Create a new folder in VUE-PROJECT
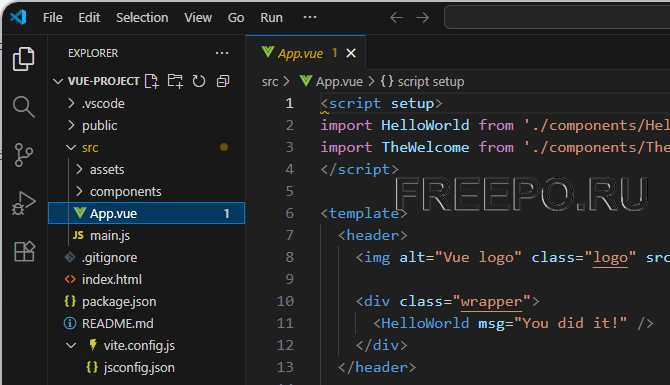 point(175,81)
